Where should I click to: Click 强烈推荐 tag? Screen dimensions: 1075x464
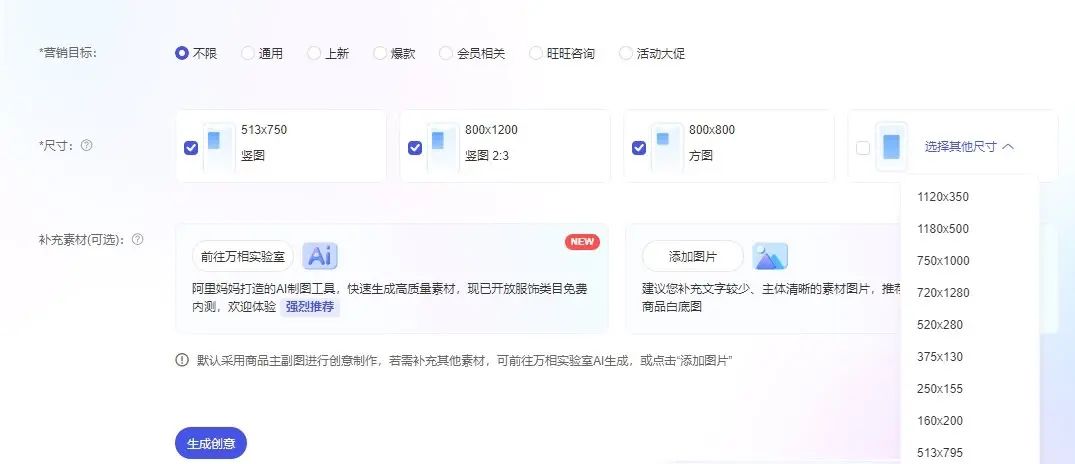click(310, 306)
